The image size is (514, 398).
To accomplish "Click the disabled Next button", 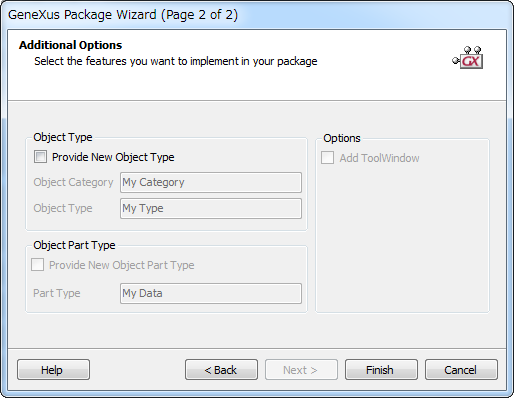I will coord(301,370).
